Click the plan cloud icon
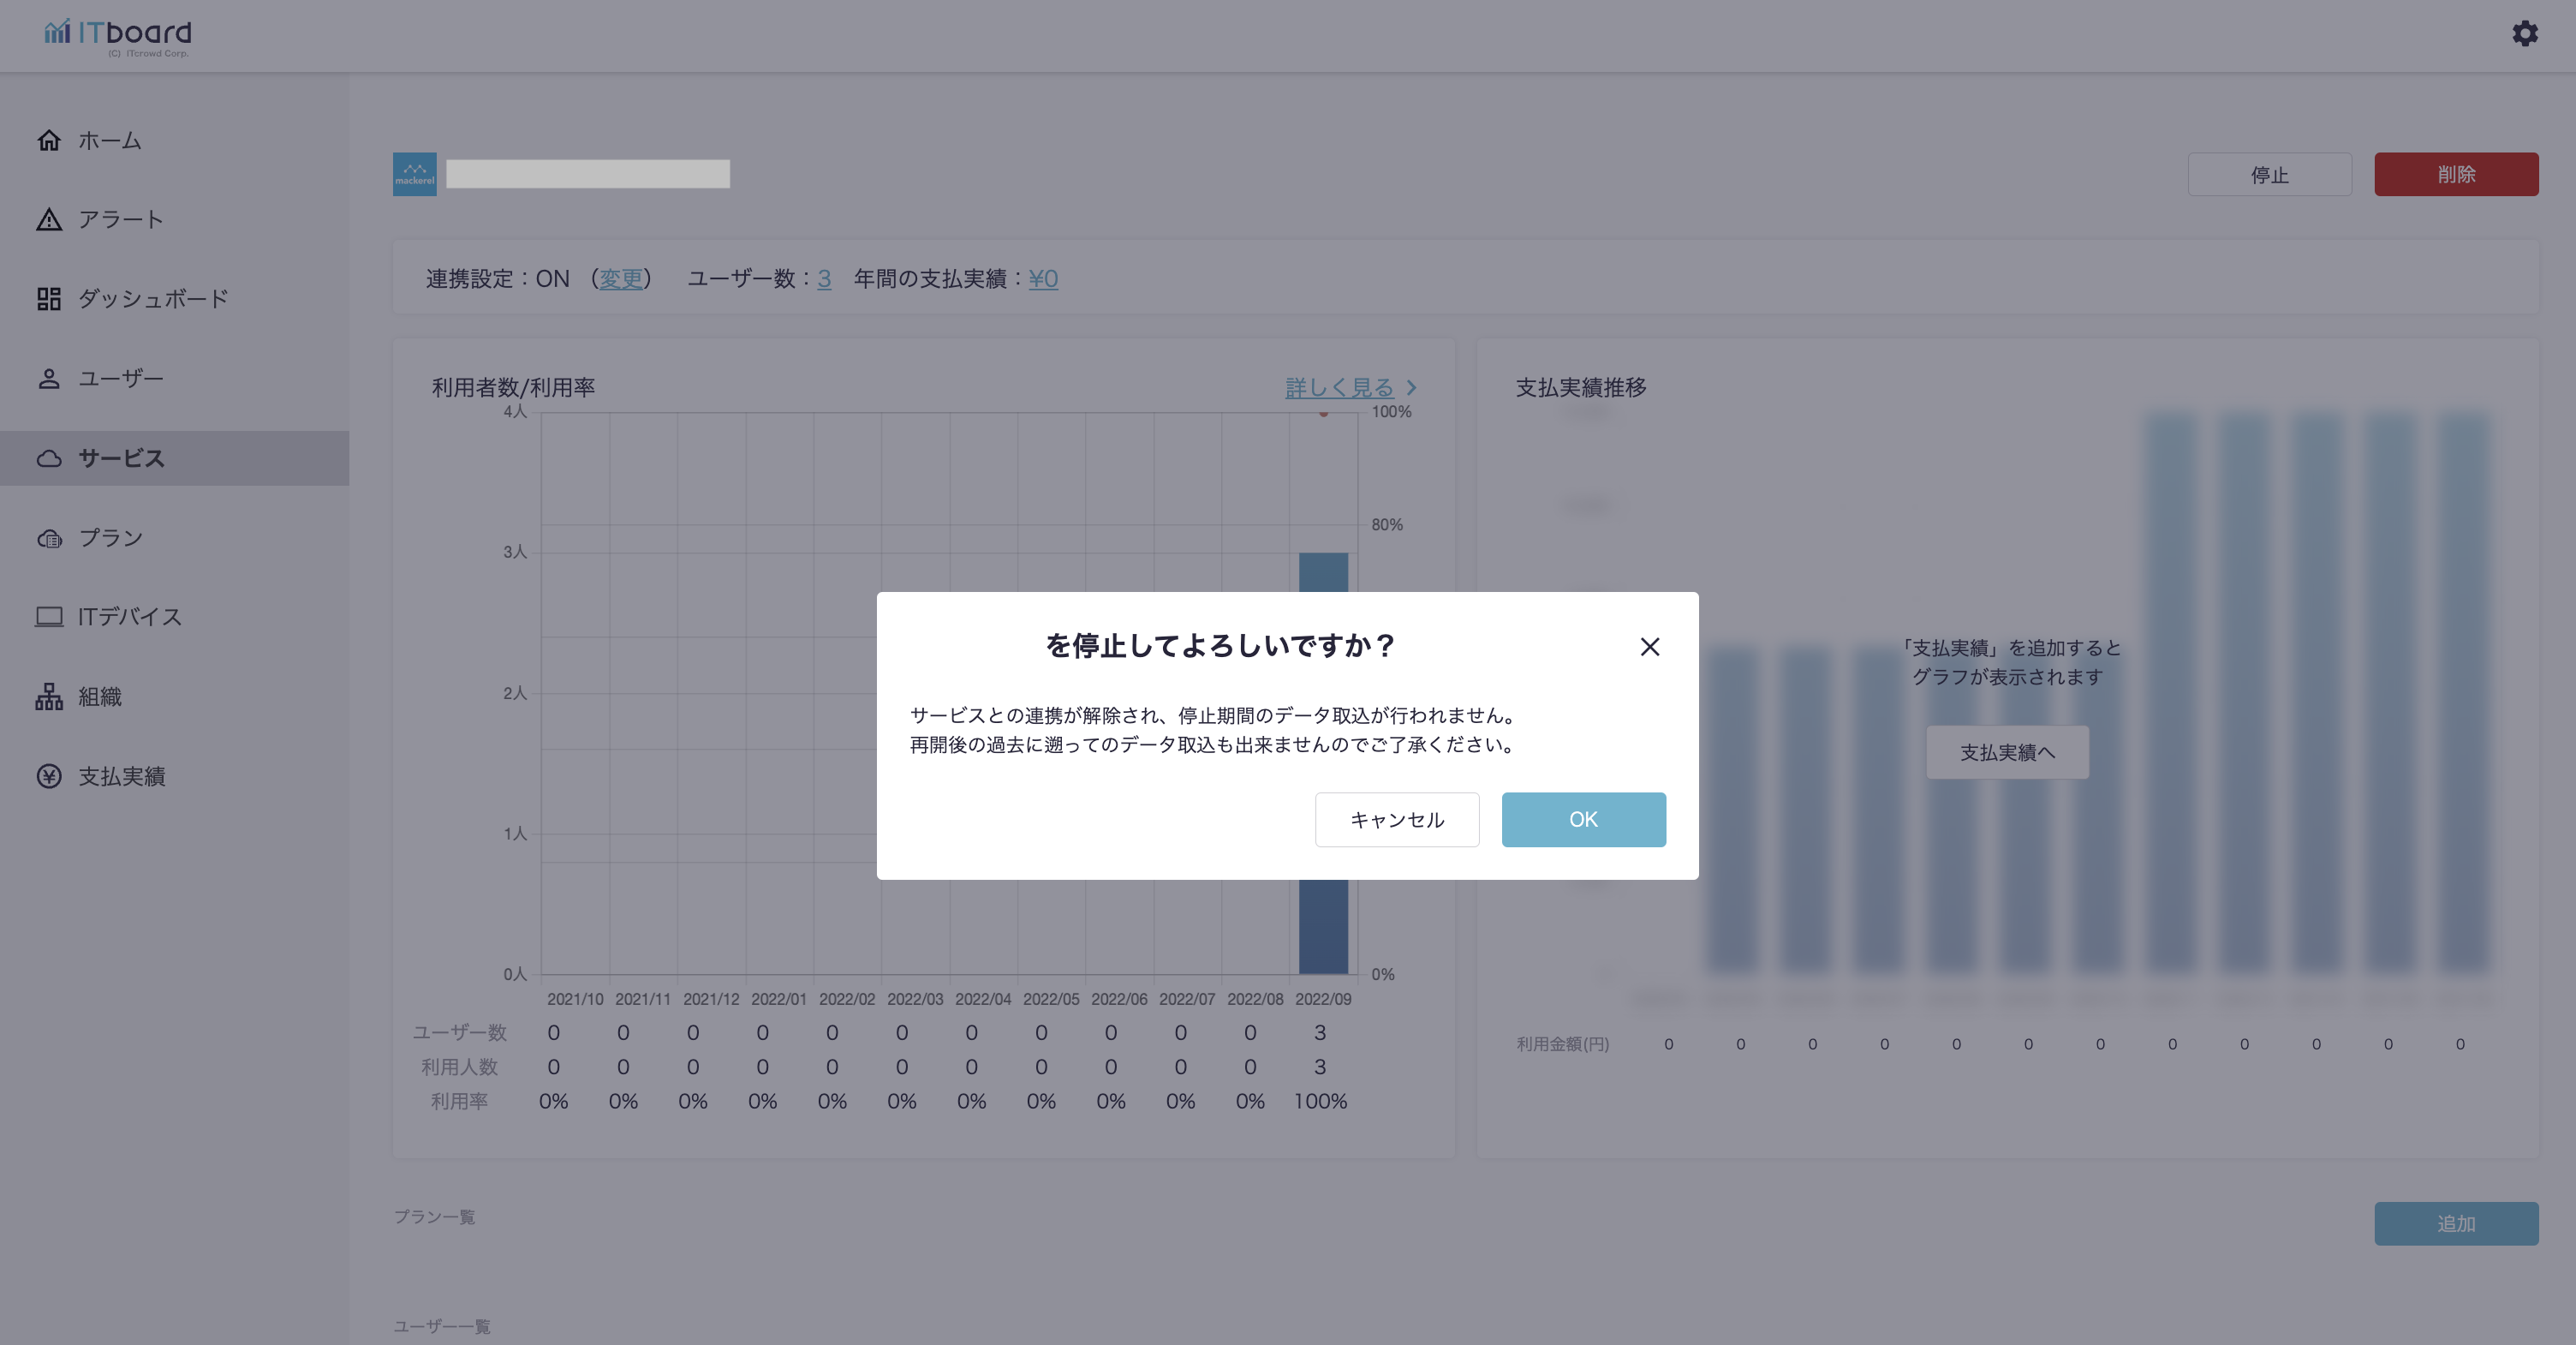 [48, 539]
